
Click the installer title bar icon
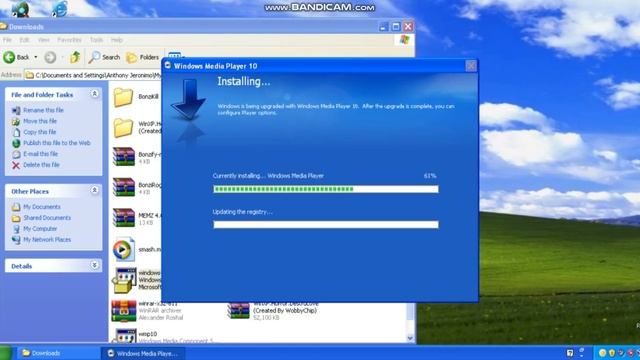168,65
